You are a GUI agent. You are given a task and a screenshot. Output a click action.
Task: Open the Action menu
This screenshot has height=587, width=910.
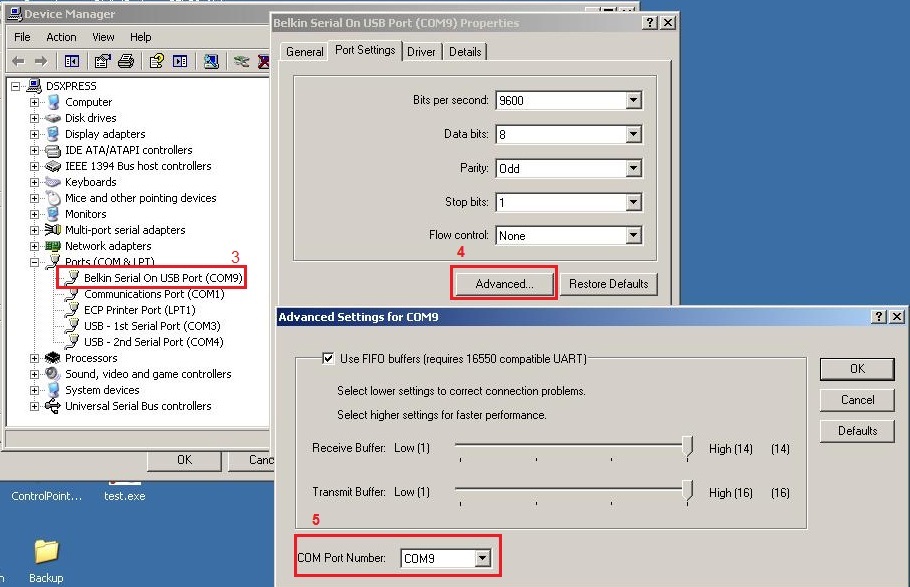[61, 37]
